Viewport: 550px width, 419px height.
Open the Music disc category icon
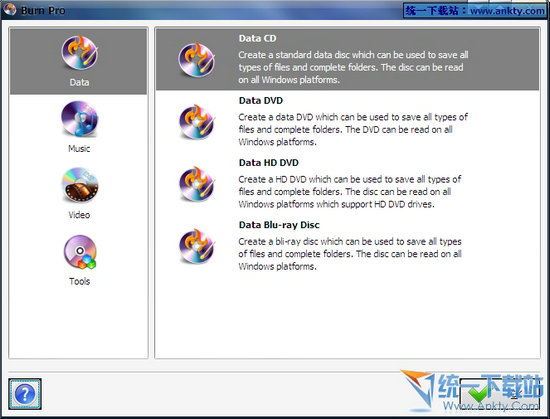pos(80,118)
